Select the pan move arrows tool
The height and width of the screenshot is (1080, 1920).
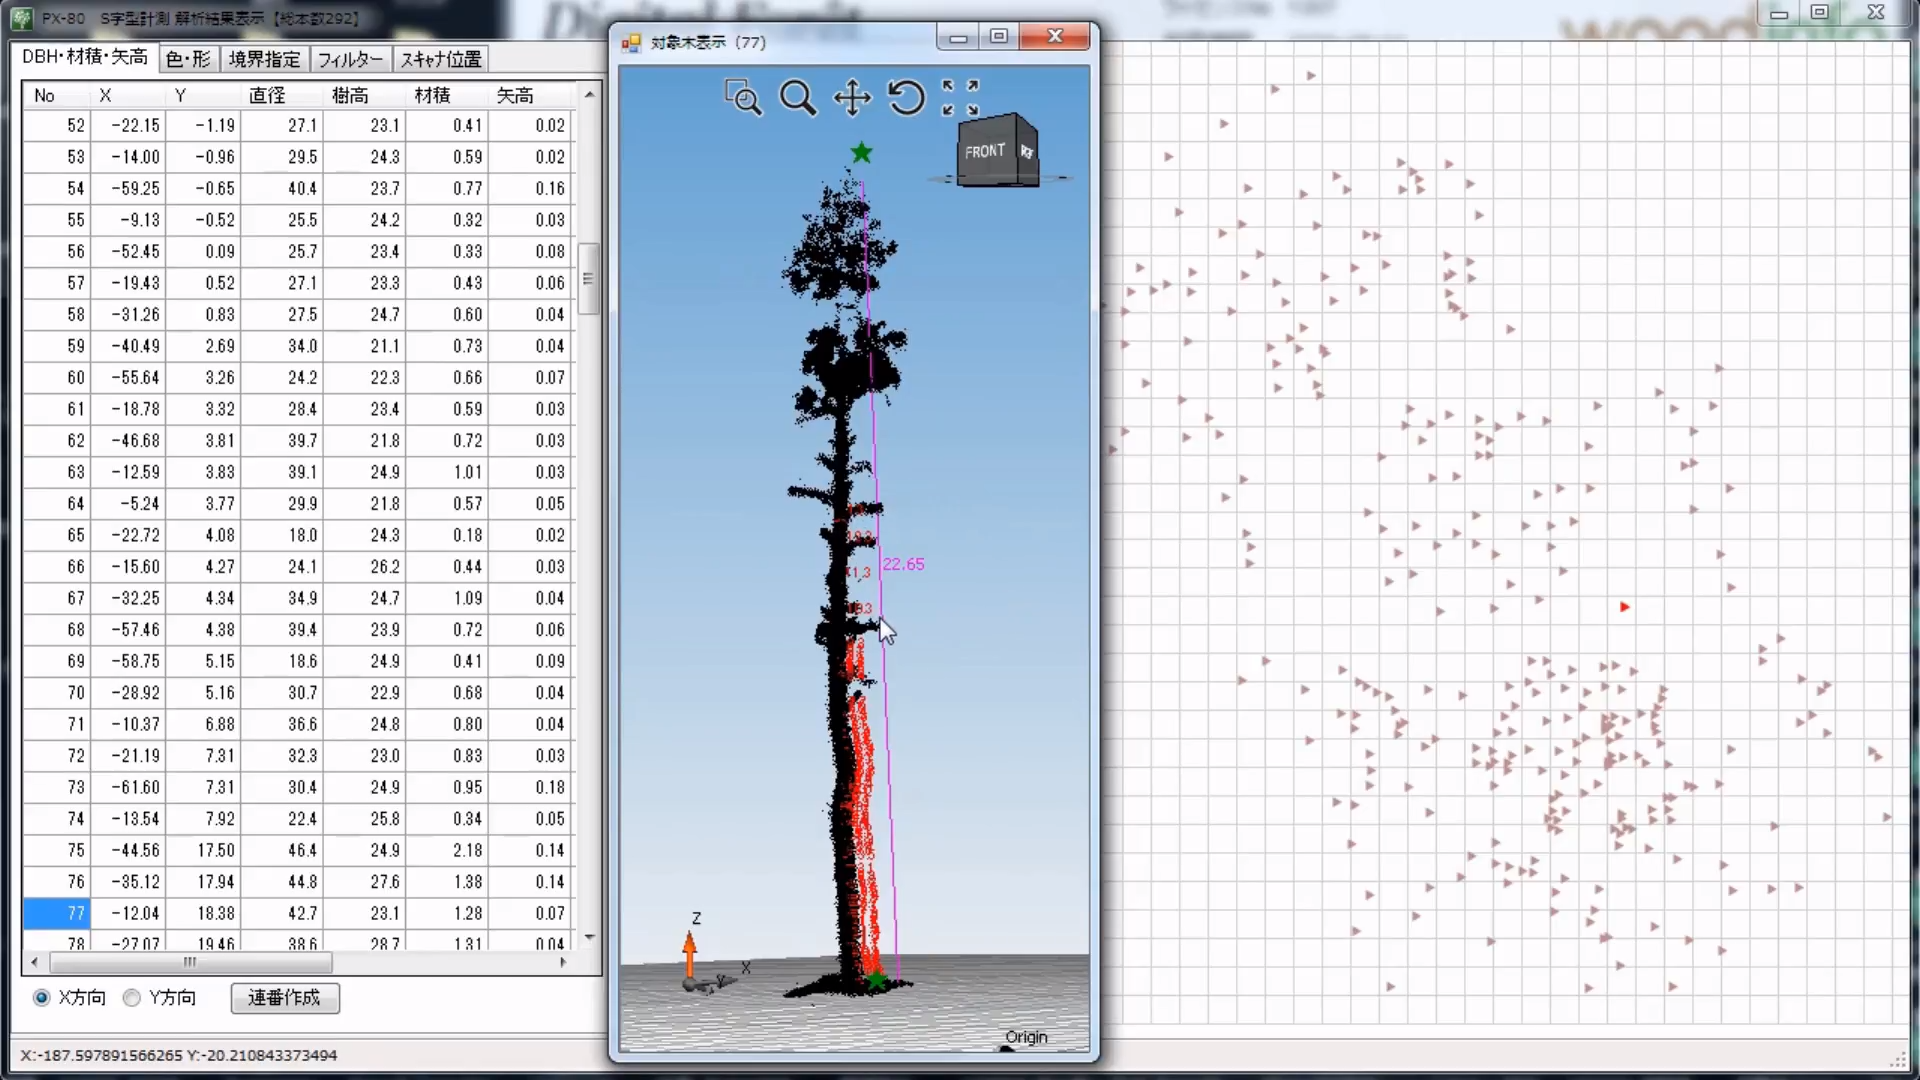click(x=852, y=98)
